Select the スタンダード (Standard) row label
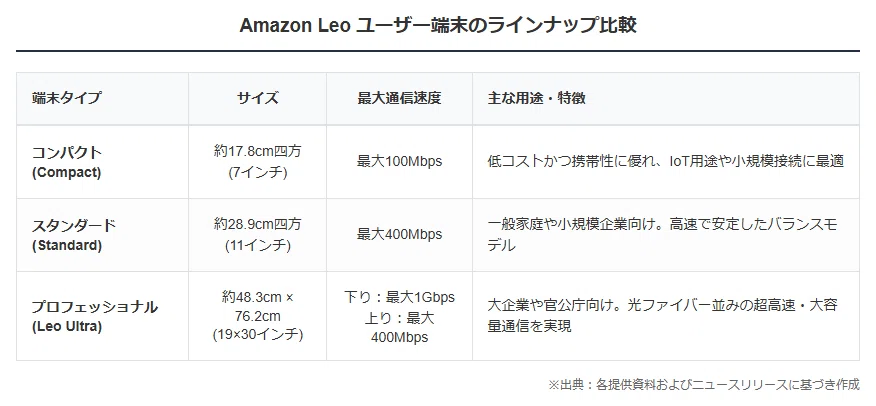Image resolution: width=876 pixels, height=406 pixels. tap(74, 235)
